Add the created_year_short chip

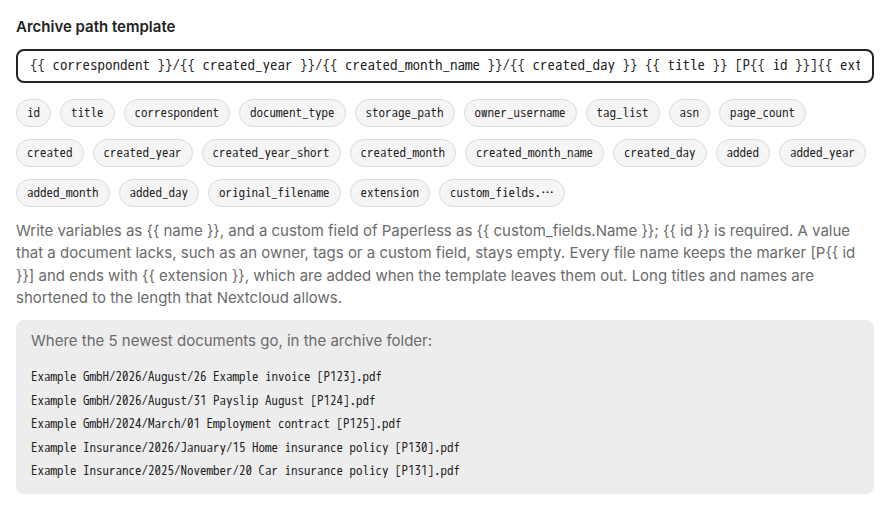(x=271, y=153)
